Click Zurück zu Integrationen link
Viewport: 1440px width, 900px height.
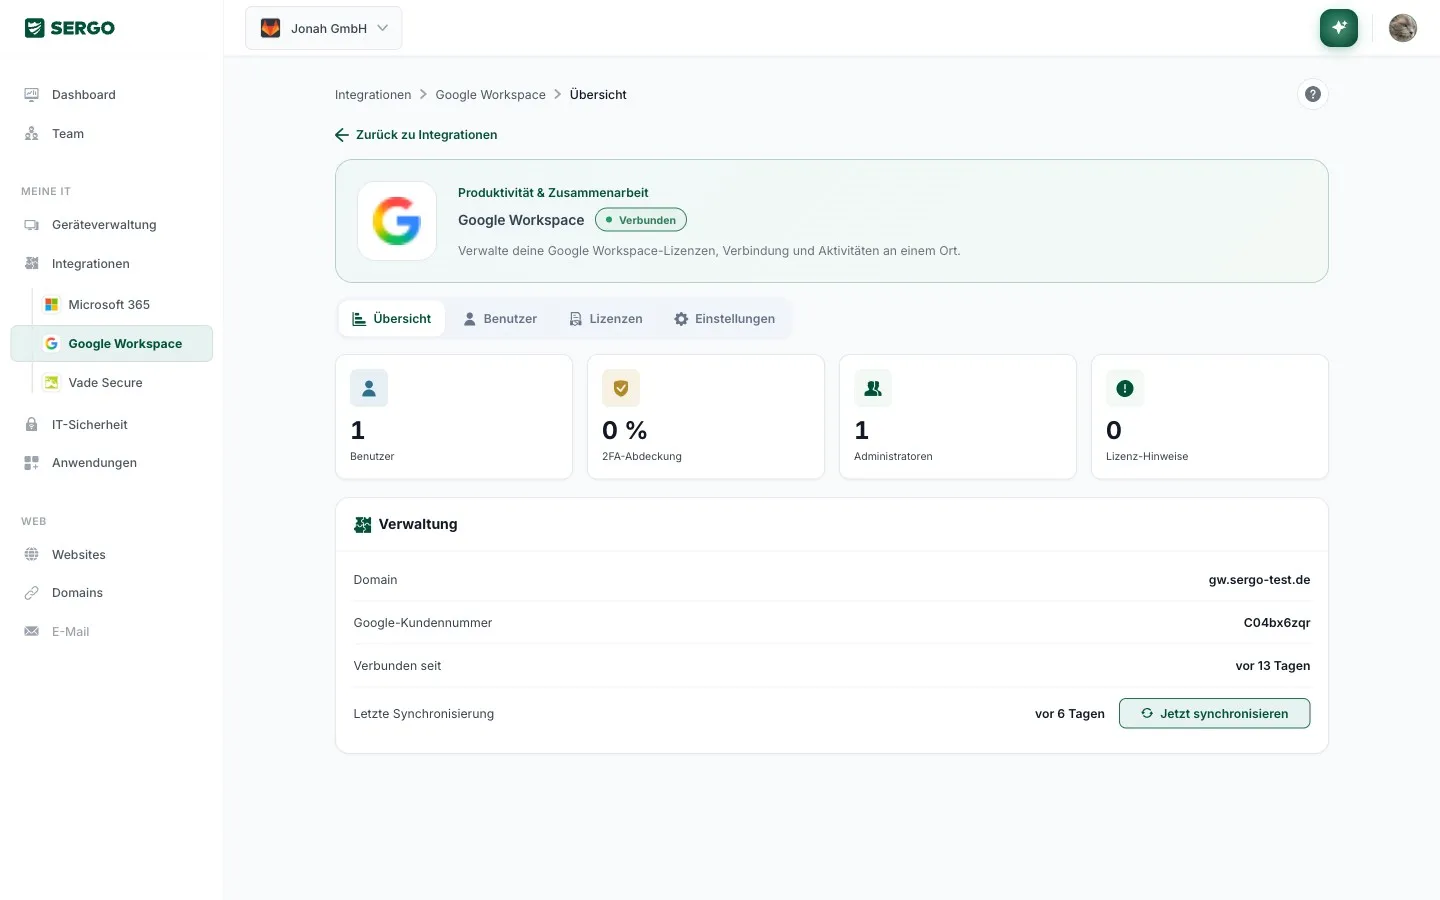pos(416,135)
